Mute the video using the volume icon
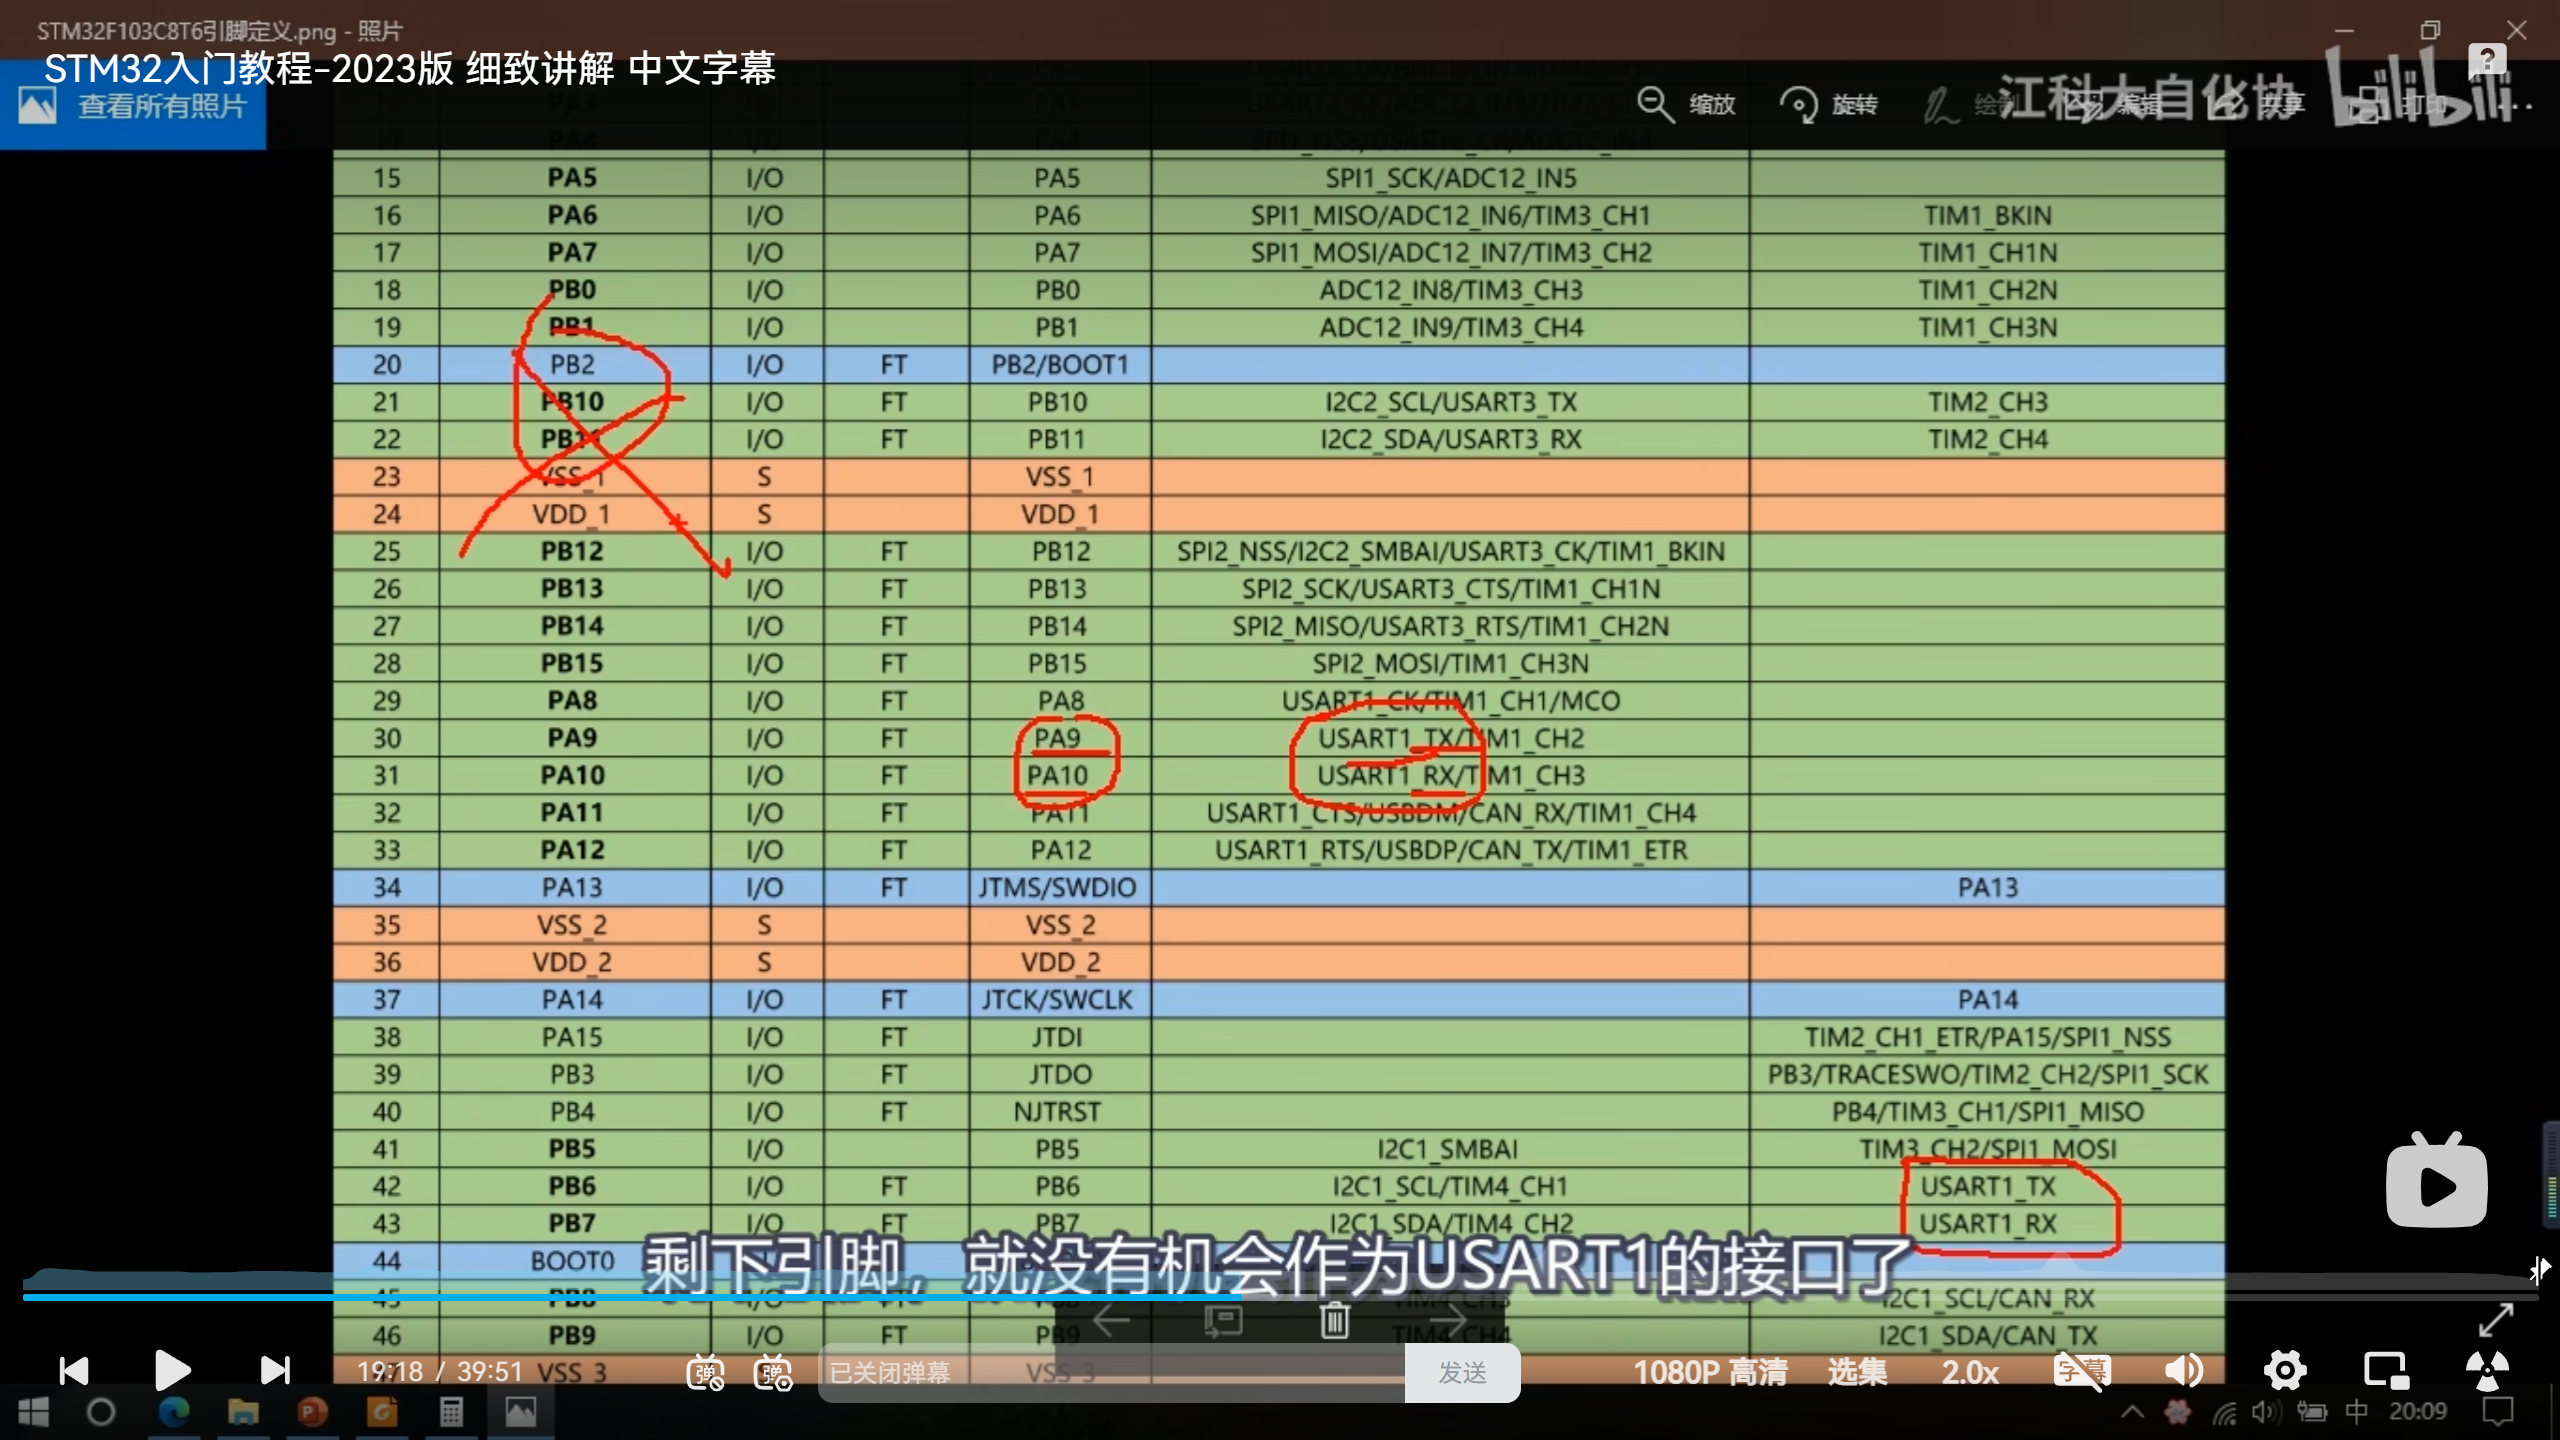The image size is (2560, 1440). (x=2184, y=1370)
